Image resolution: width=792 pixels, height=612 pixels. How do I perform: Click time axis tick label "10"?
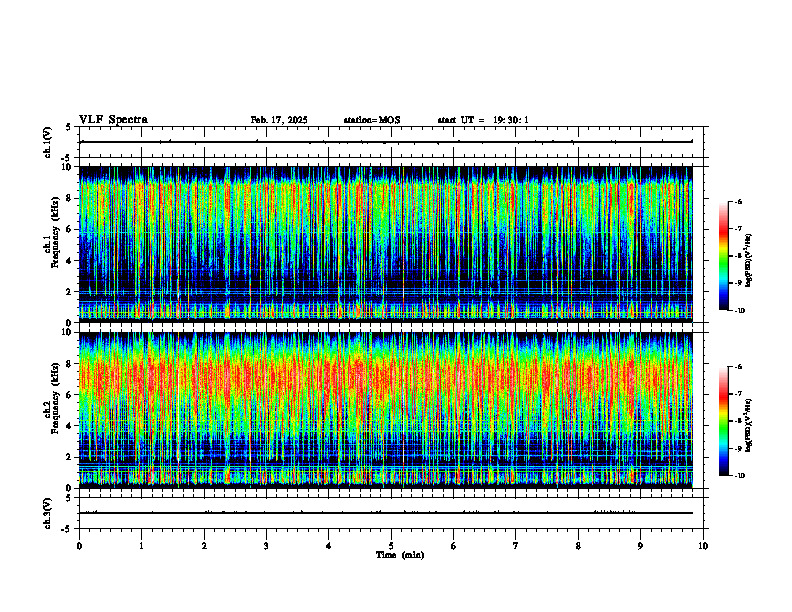(703, 546)
